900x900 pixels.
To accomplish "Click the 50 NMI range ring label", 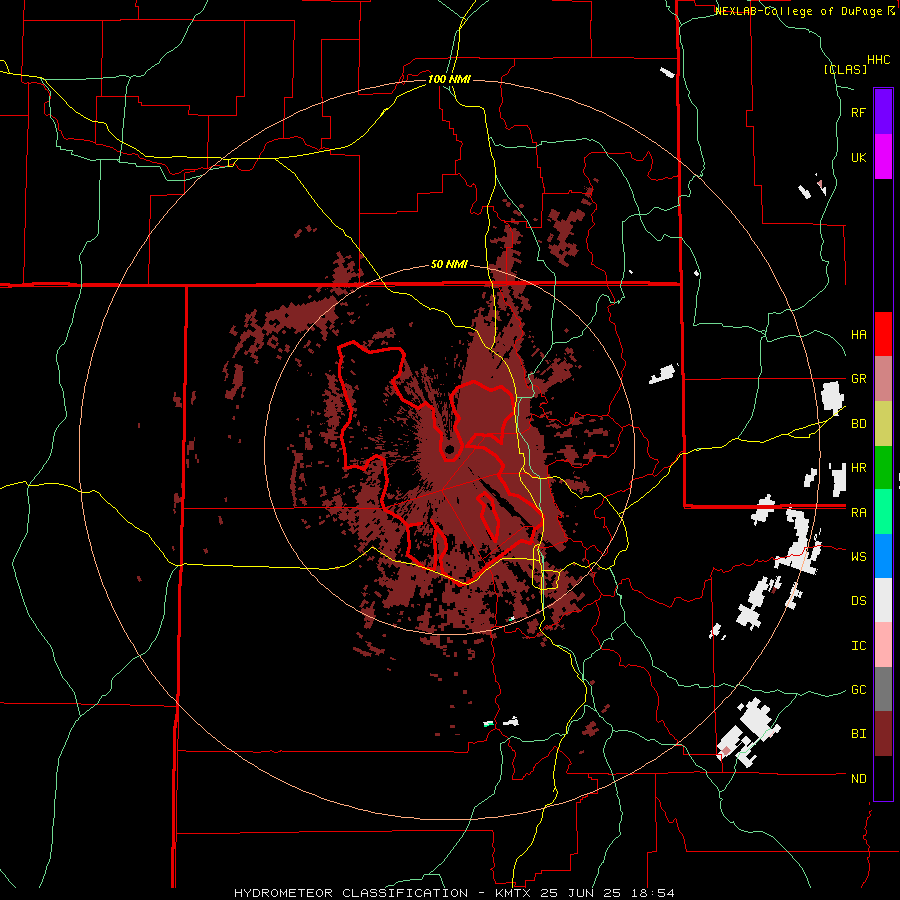I will pyautogui.click(x=449, y=264).
